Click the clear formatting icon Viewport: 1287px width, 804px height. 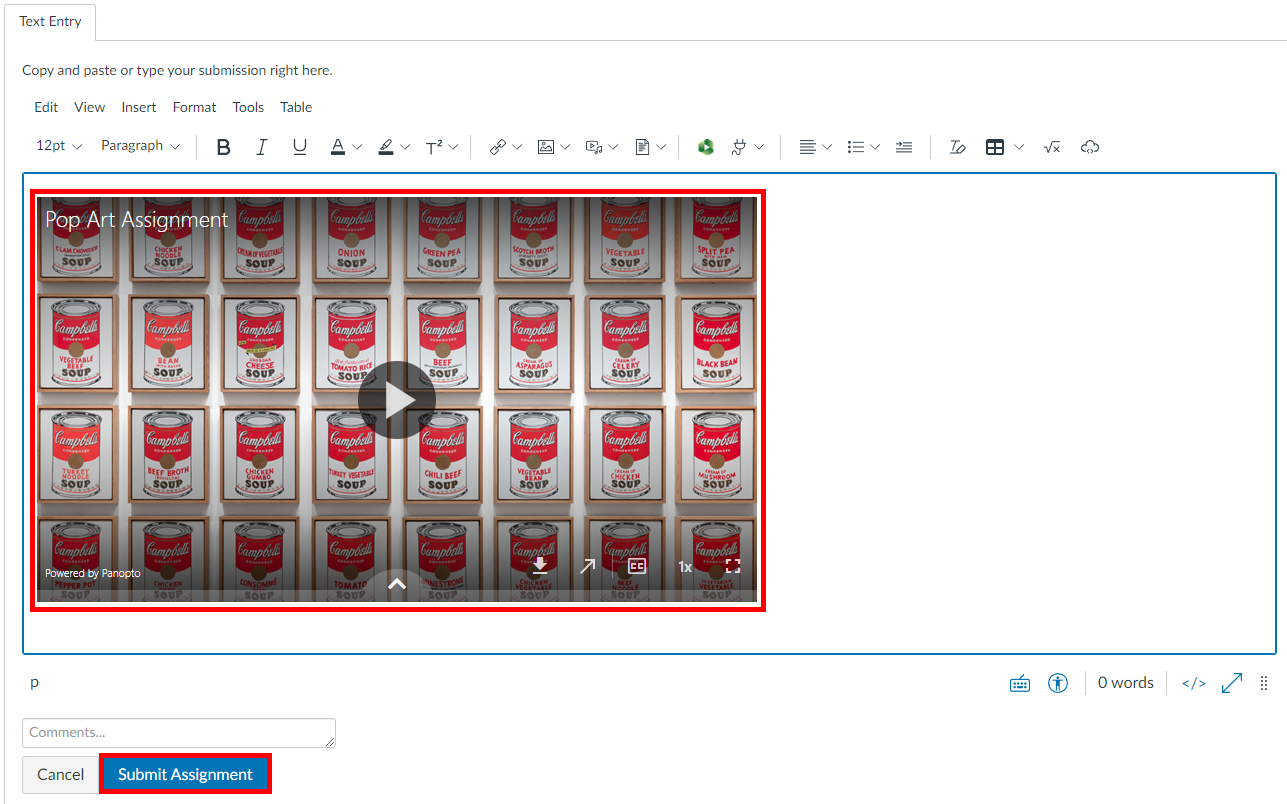[x=957, y=146]
